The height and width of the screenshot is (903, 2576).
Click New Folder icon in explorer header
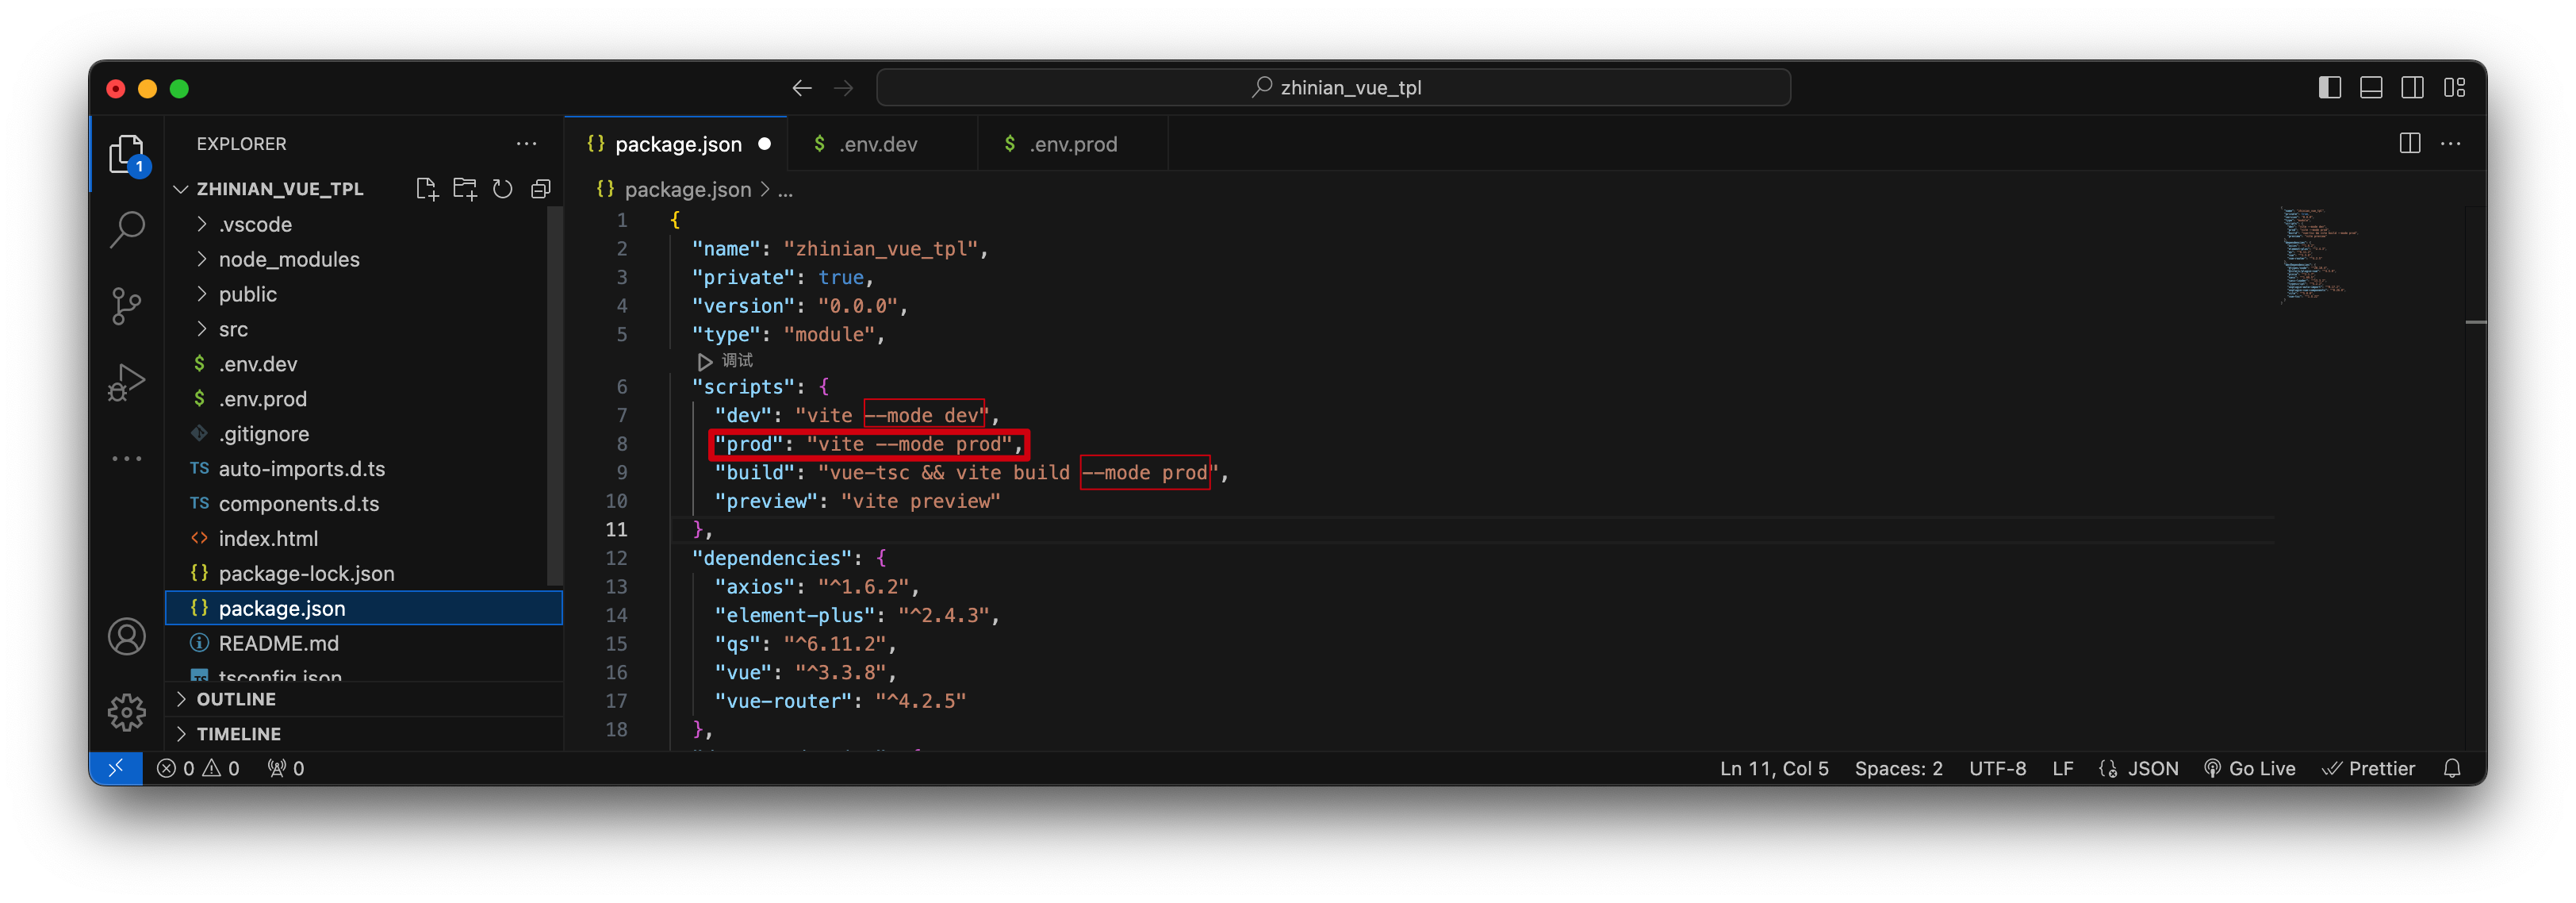465,189
